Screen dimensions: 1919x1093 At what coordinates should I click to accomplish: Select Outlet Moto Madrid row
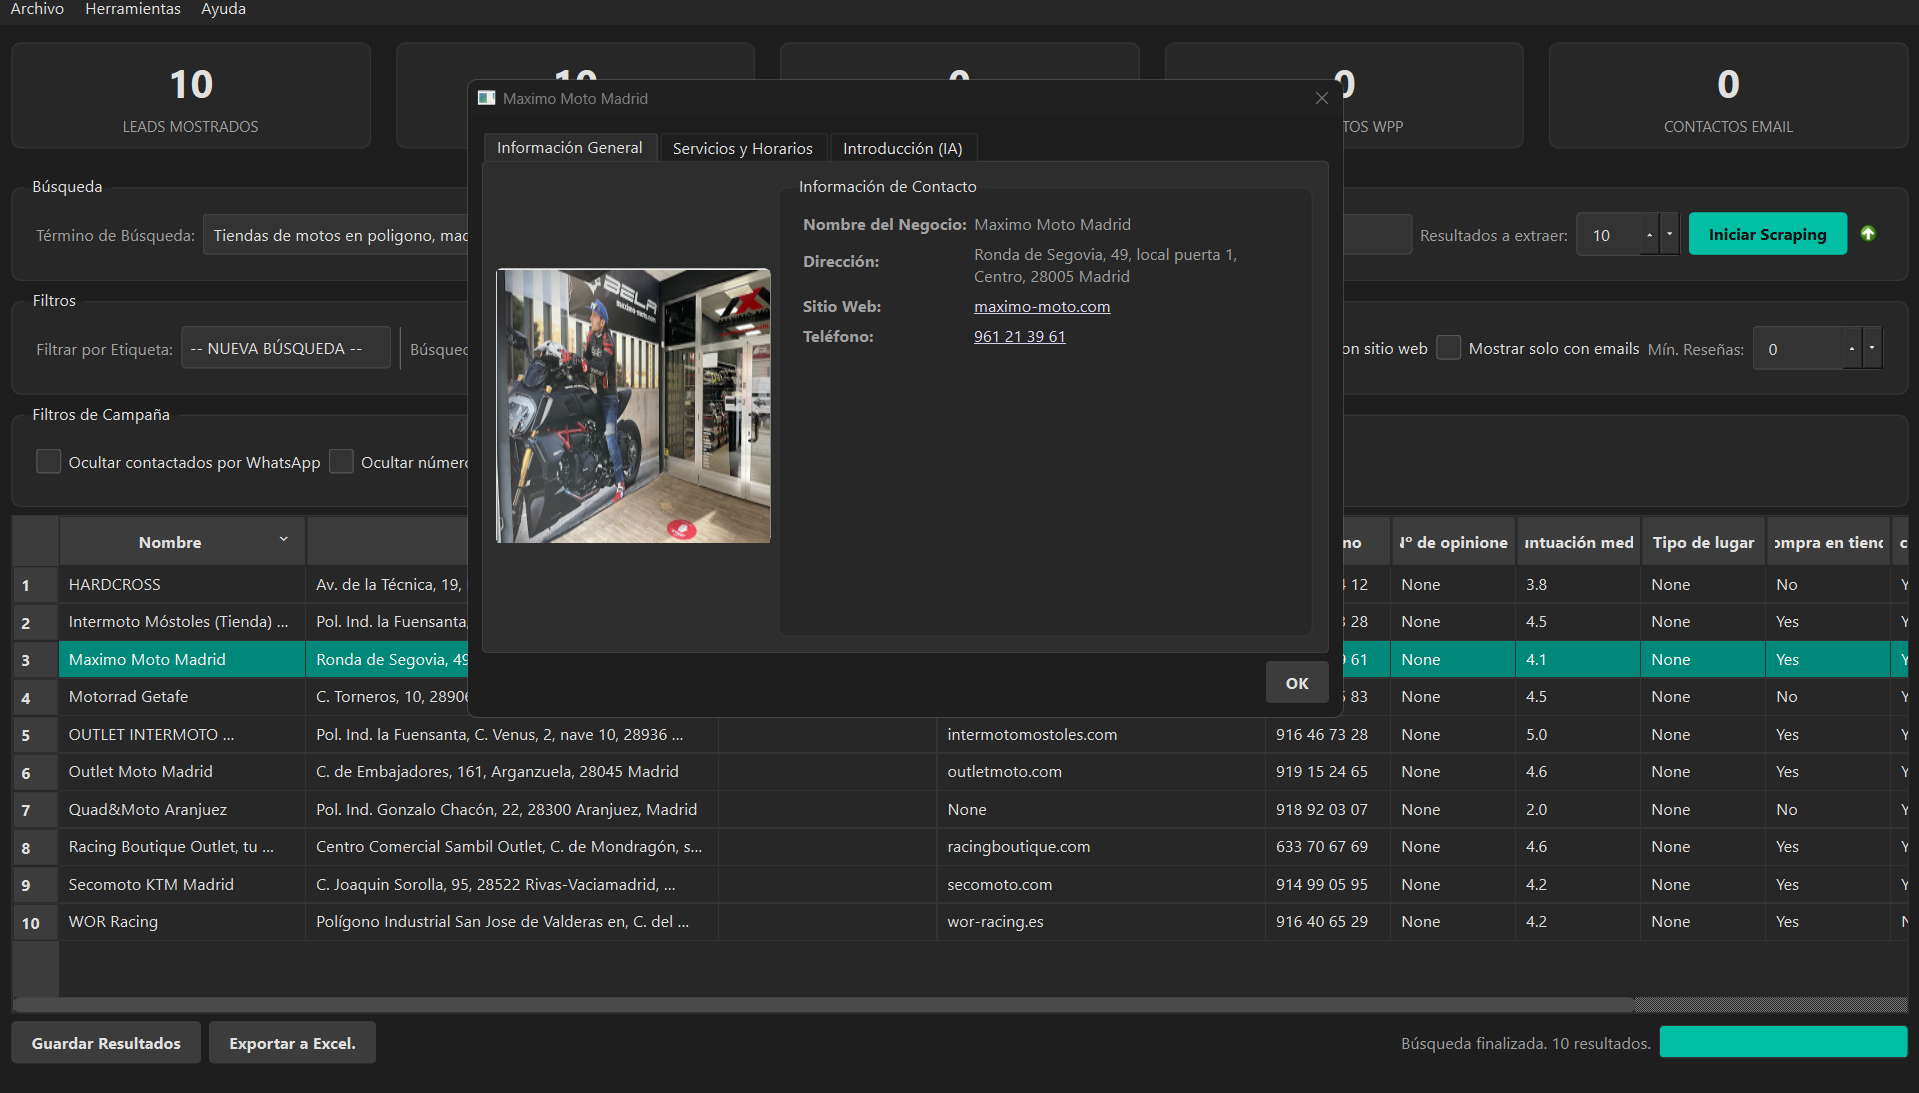(182, 772)
